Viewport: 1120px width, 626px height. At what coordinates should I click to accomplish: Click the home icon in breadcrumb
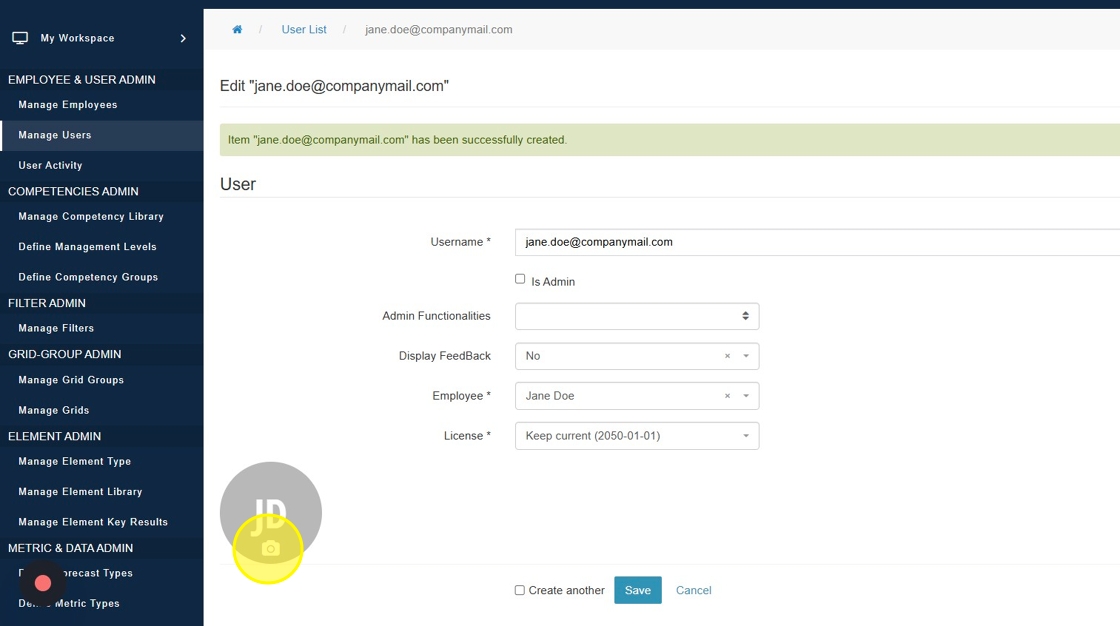point(237,30)
